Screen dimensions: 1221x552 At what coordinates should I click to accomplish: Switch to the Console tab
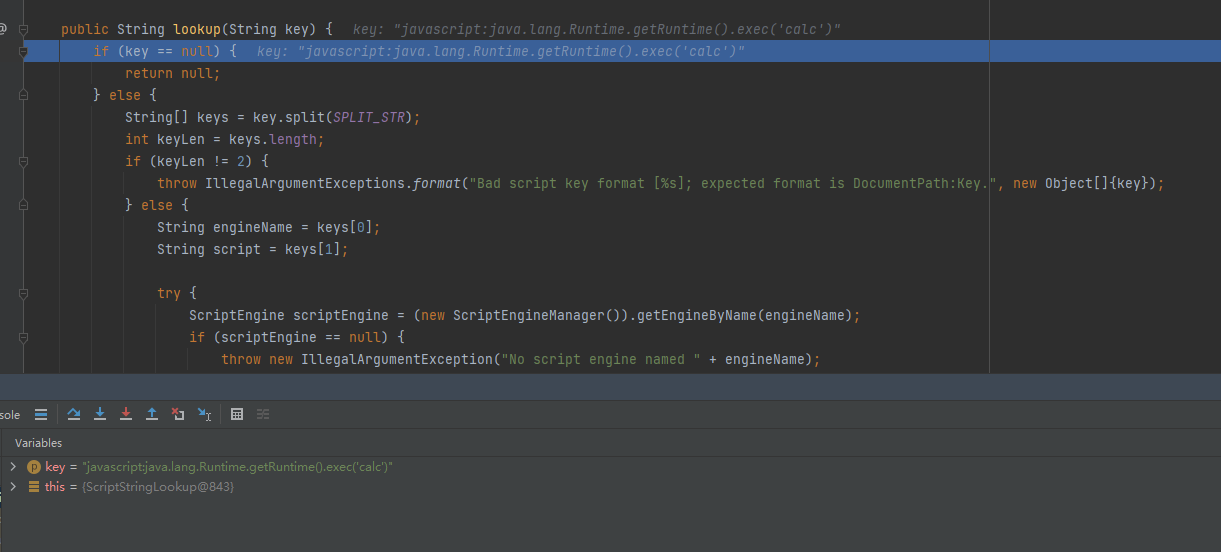[9, 415]
